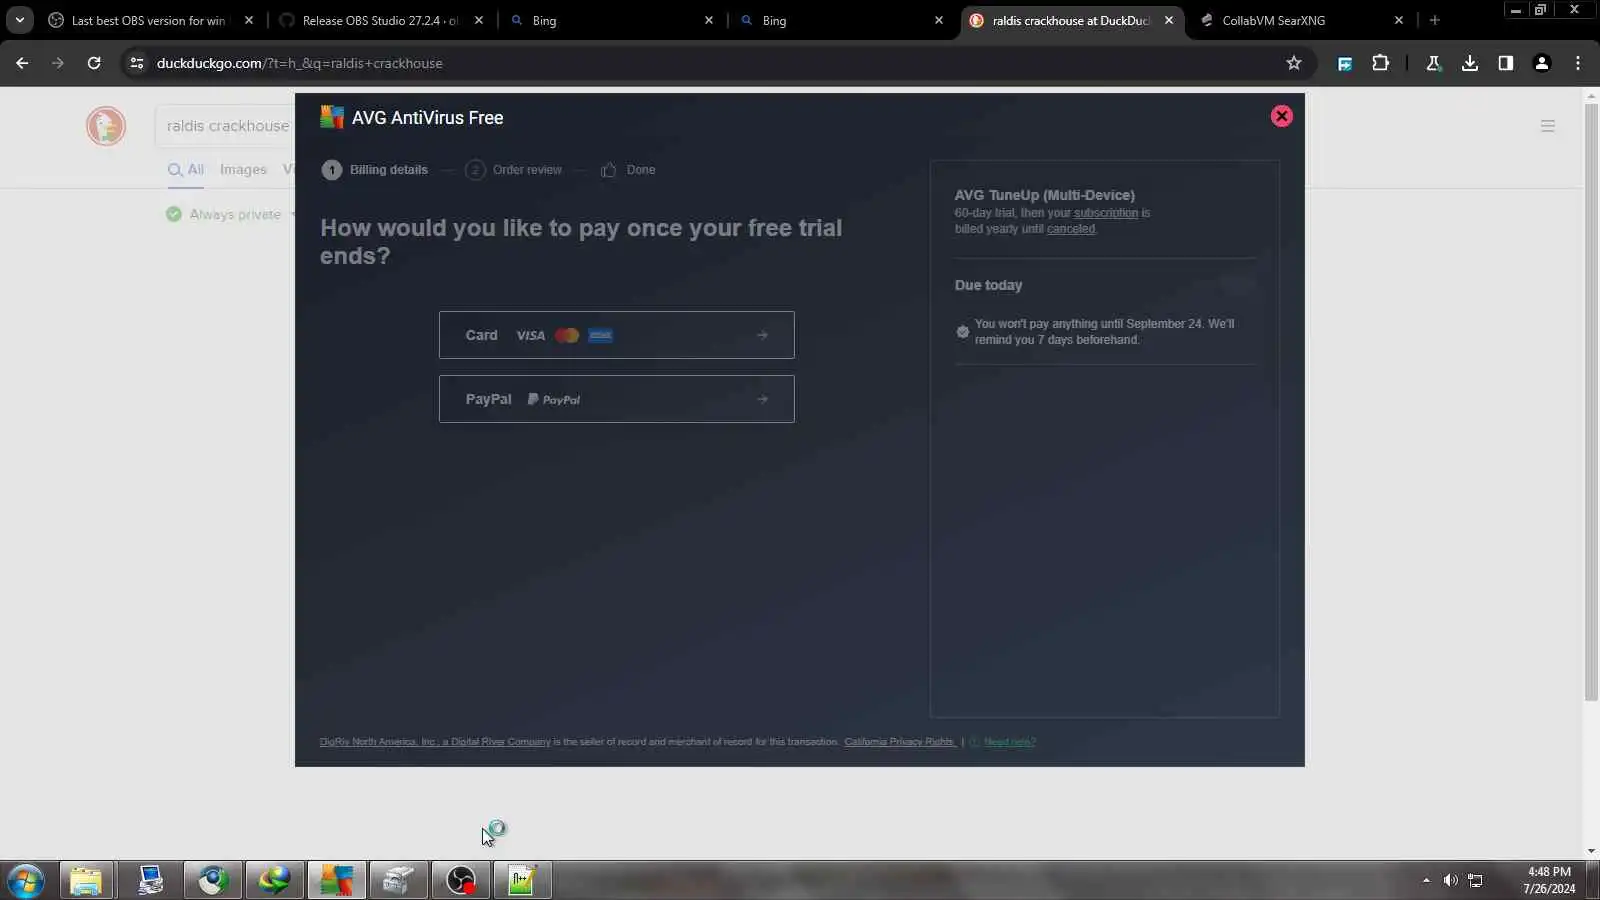
Task: Select the All results tab
Action: 186,170
